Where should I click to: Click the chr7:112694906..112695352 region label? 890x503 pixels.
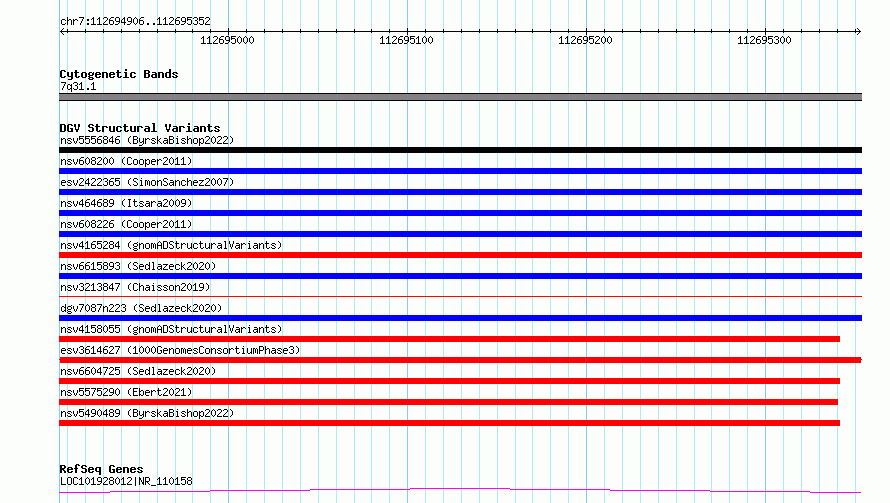click(x=135, y=21)
